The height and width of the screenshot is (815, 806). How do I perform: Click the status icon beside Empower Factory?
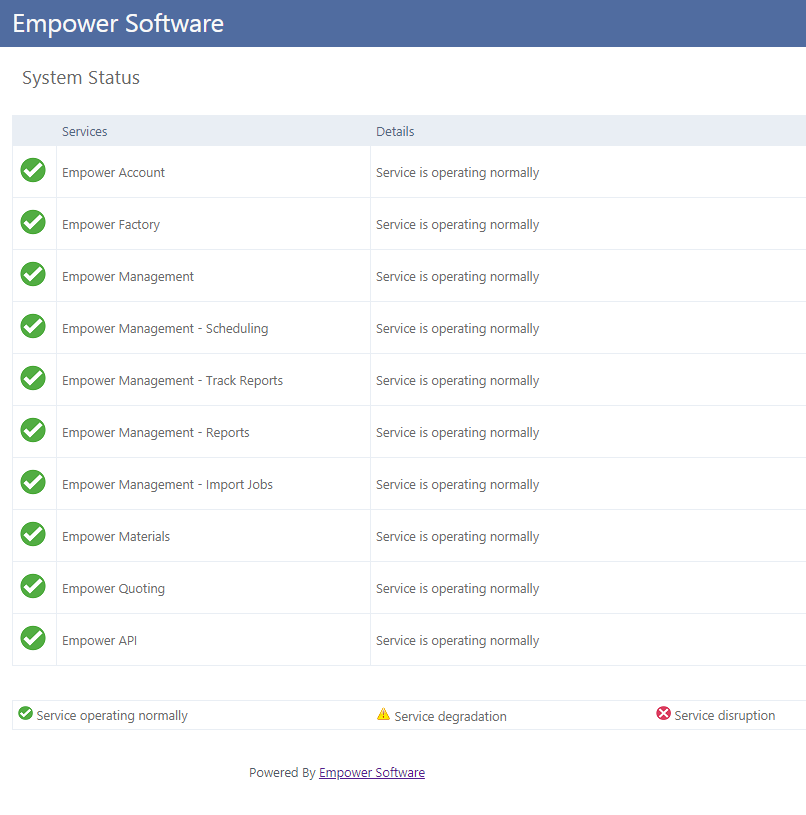33,223
